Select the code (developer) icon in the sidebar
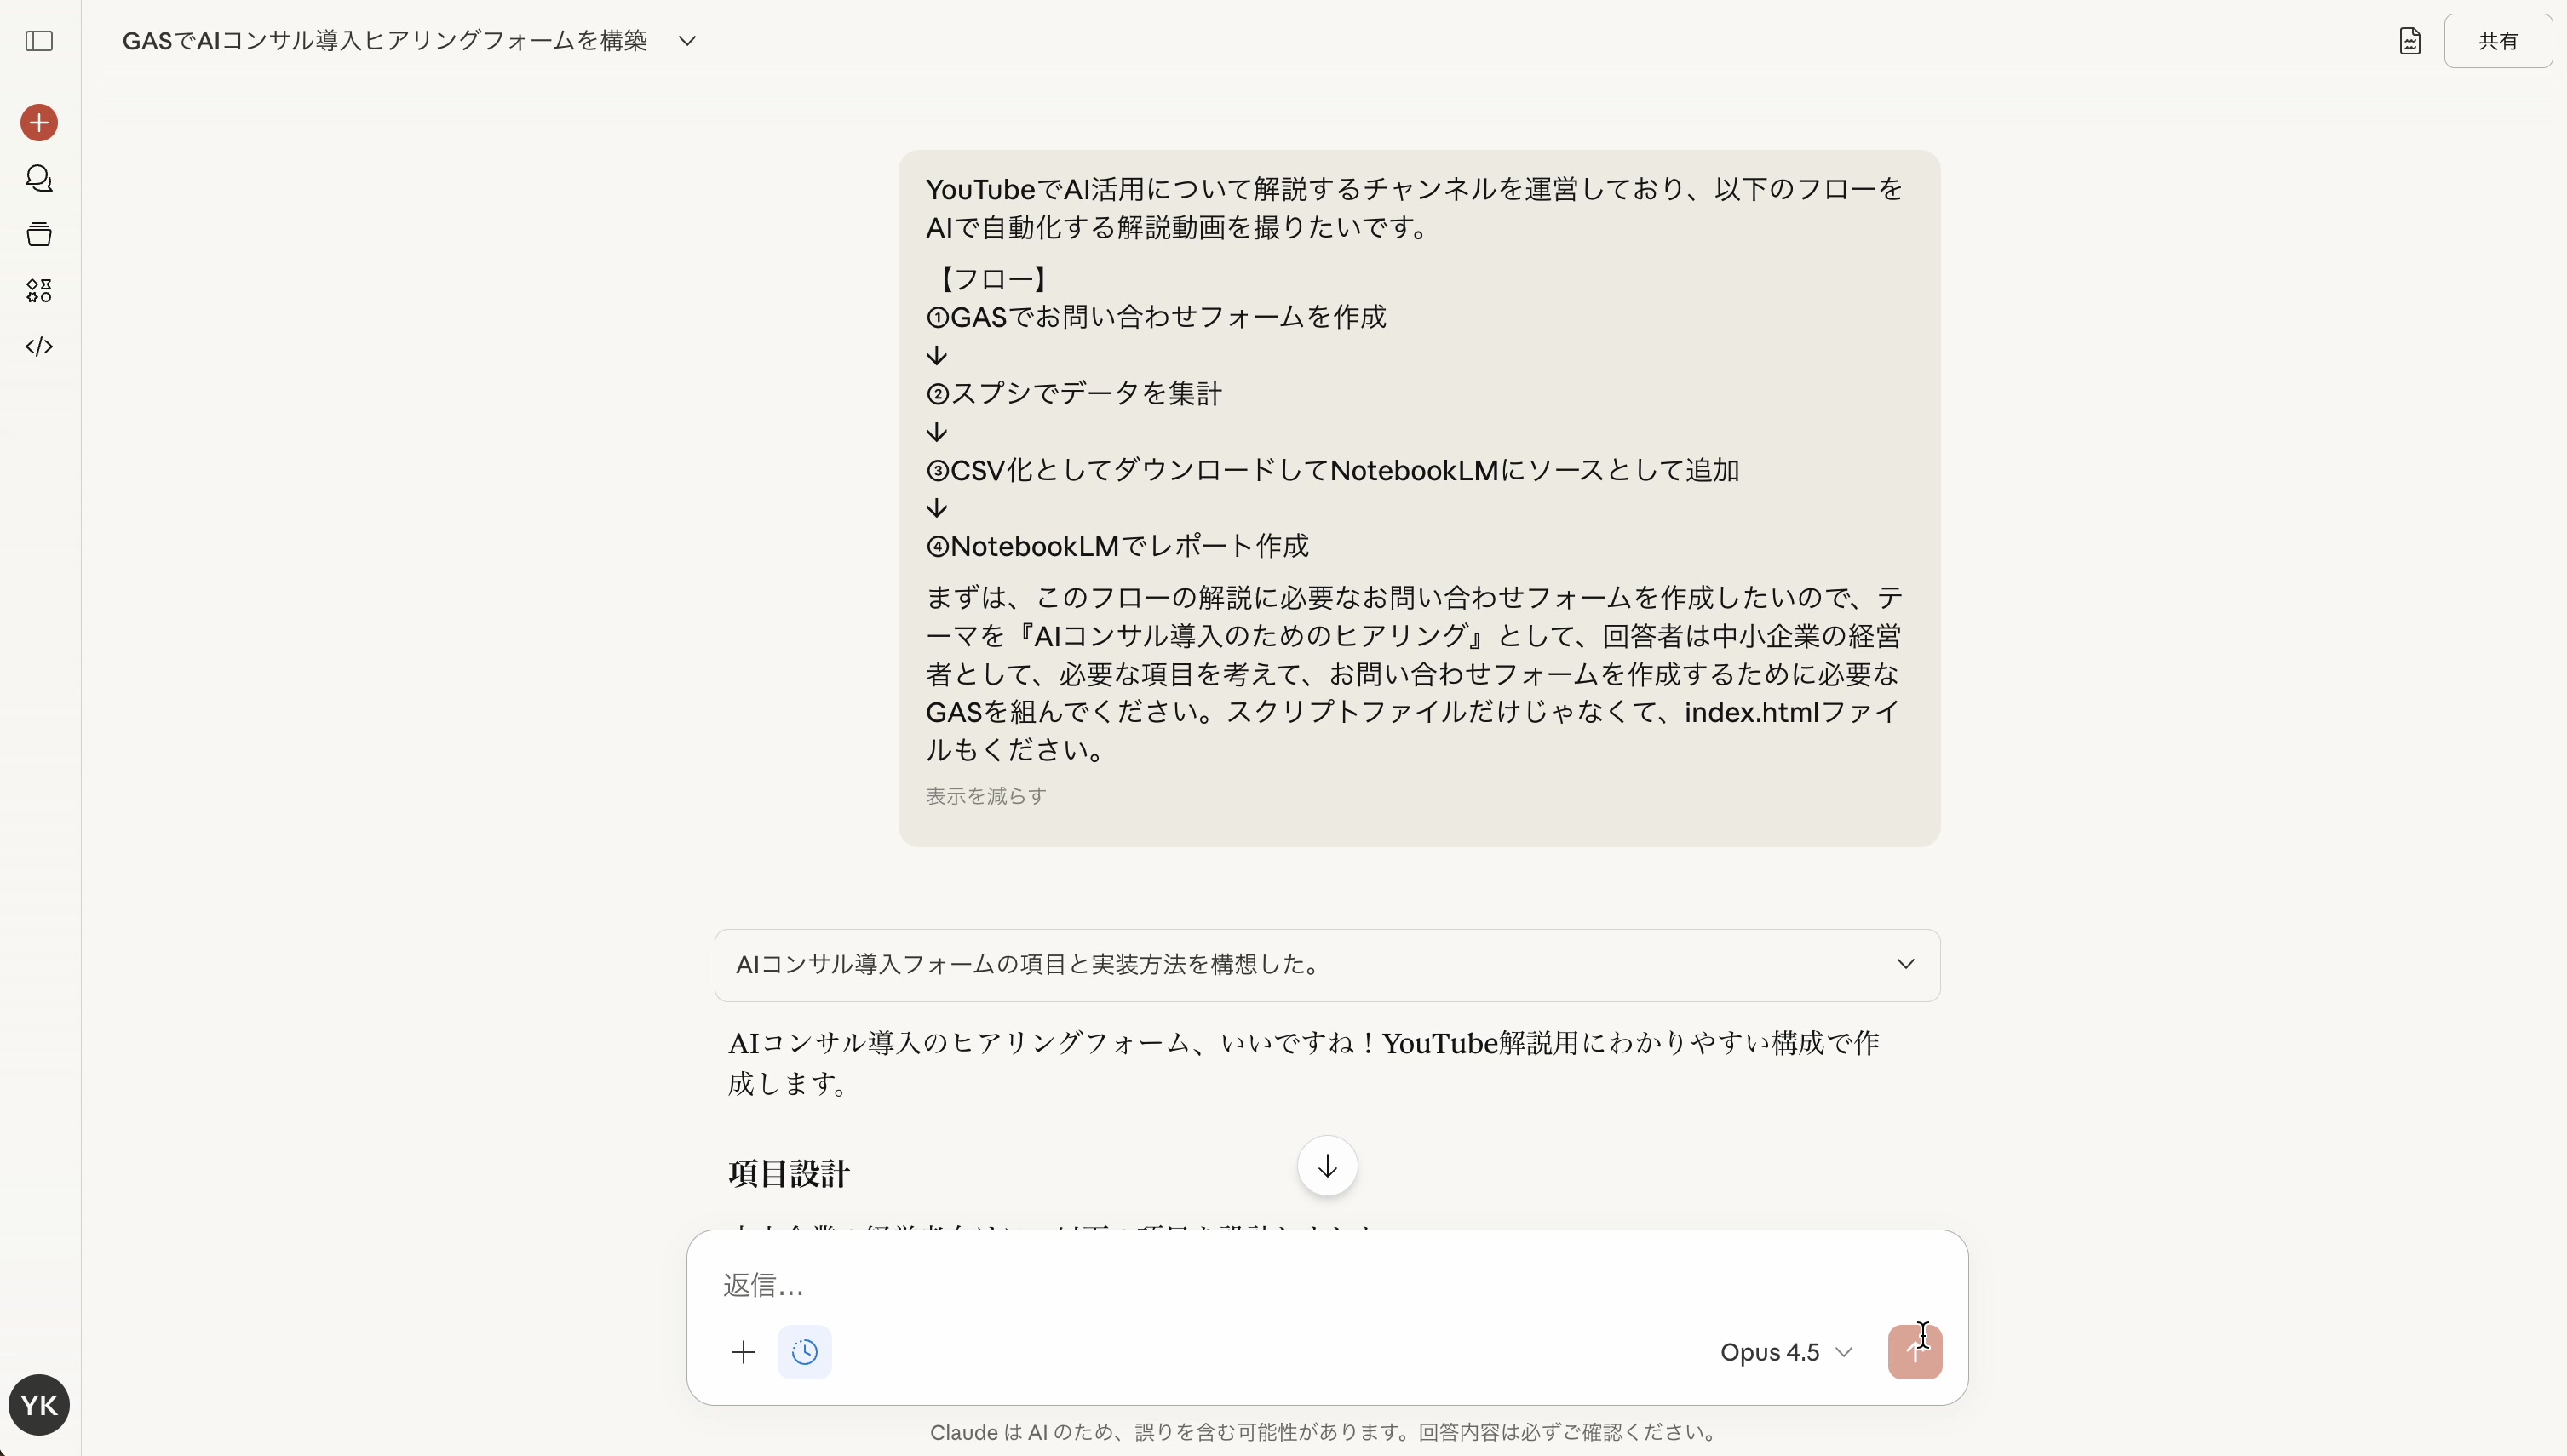This screenshot has width=2567, height=1456. pyautogui.click(x=38, y=346)
